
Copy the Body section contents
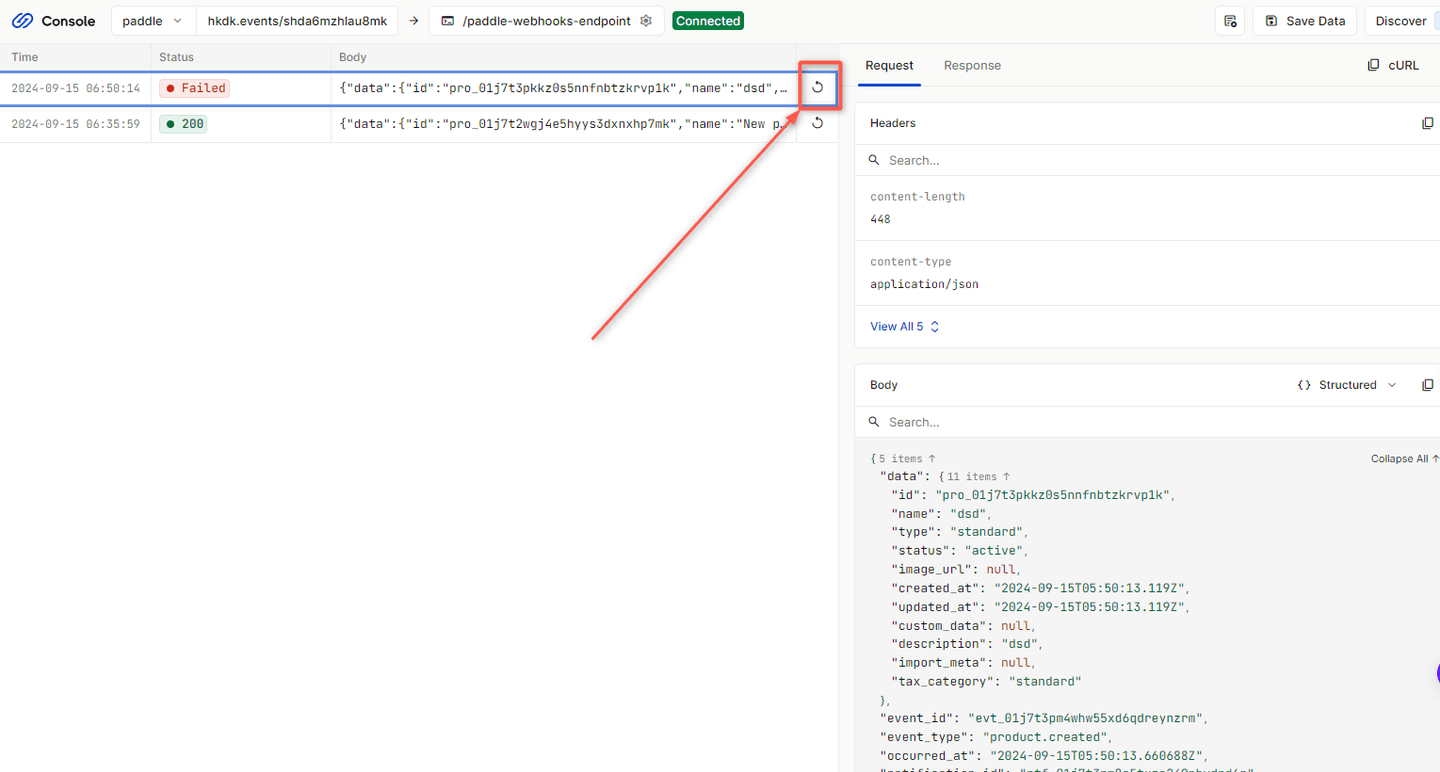[x=1427, y=385]
